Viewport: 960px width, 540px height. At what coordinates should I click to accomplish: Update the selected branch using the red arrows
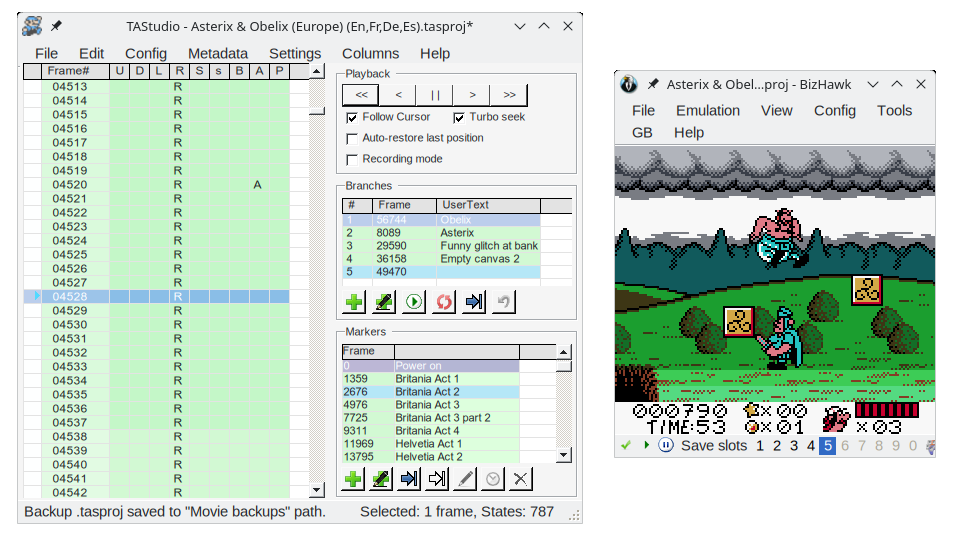pos(445,302)
